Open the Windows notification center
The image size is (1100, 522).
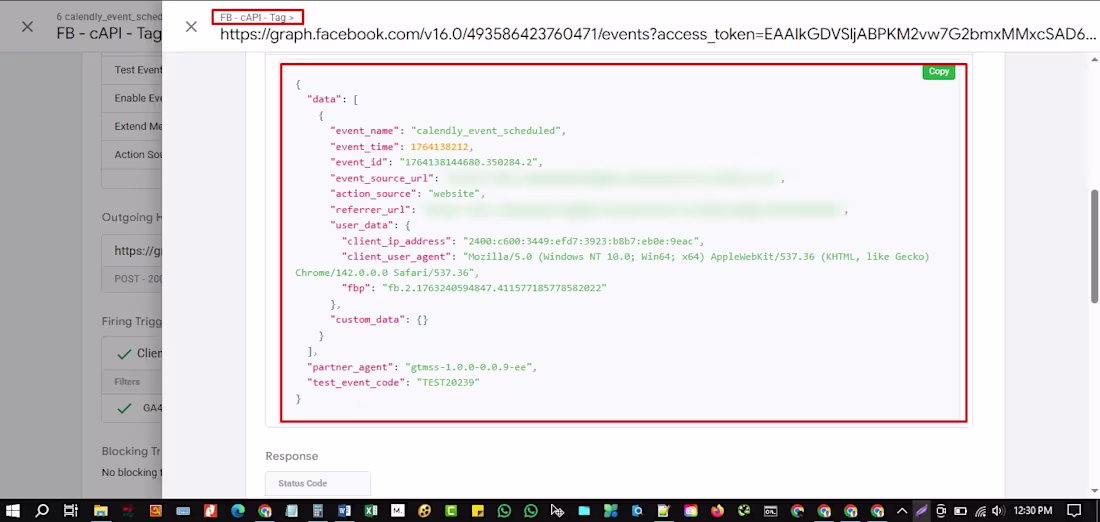click(x=1074, y=511)
